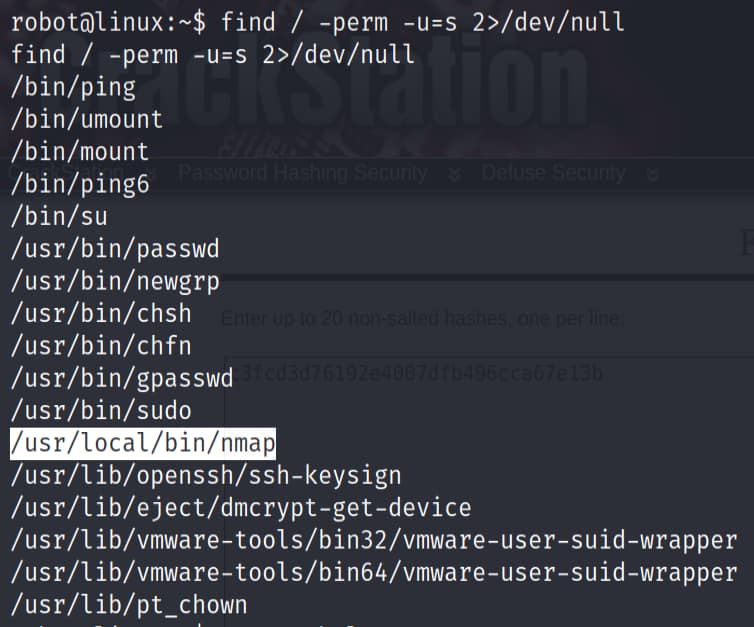Click the /usr/lib/pt_chown line

pyautogui.click(x=129, y=604)
